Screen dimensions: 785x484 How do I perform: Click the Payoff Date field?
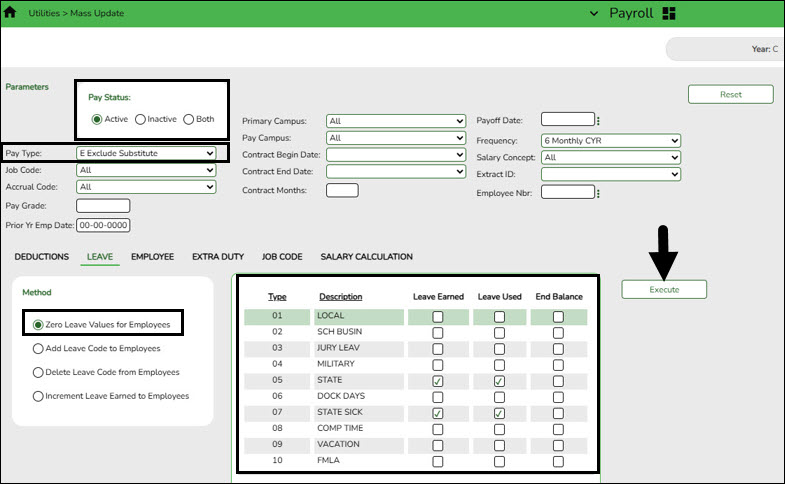tap(568, 120)
